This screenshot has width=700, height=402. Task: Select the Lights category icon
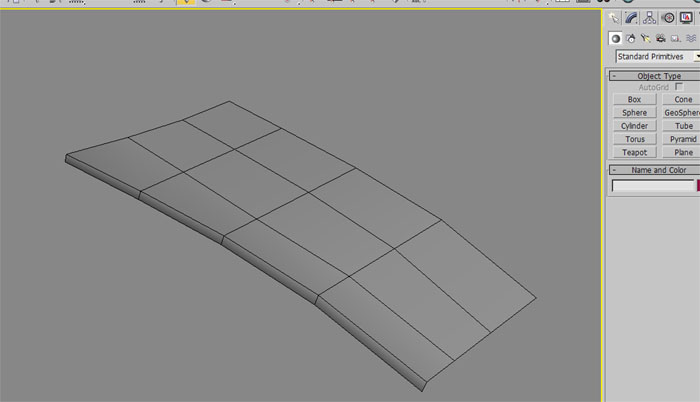coord(646,38)
